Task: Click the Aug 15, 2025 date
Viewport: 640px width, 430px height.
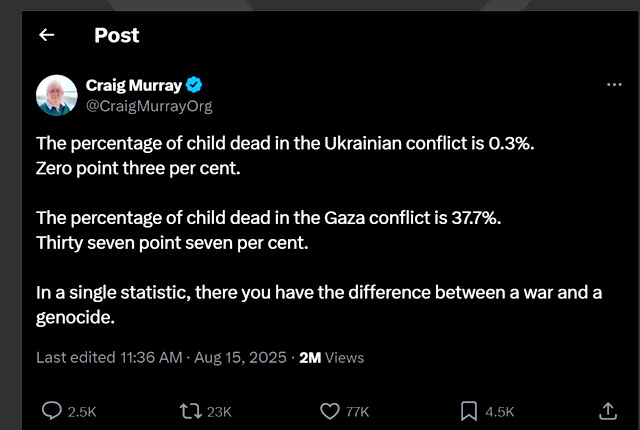Action: [240, 357]
